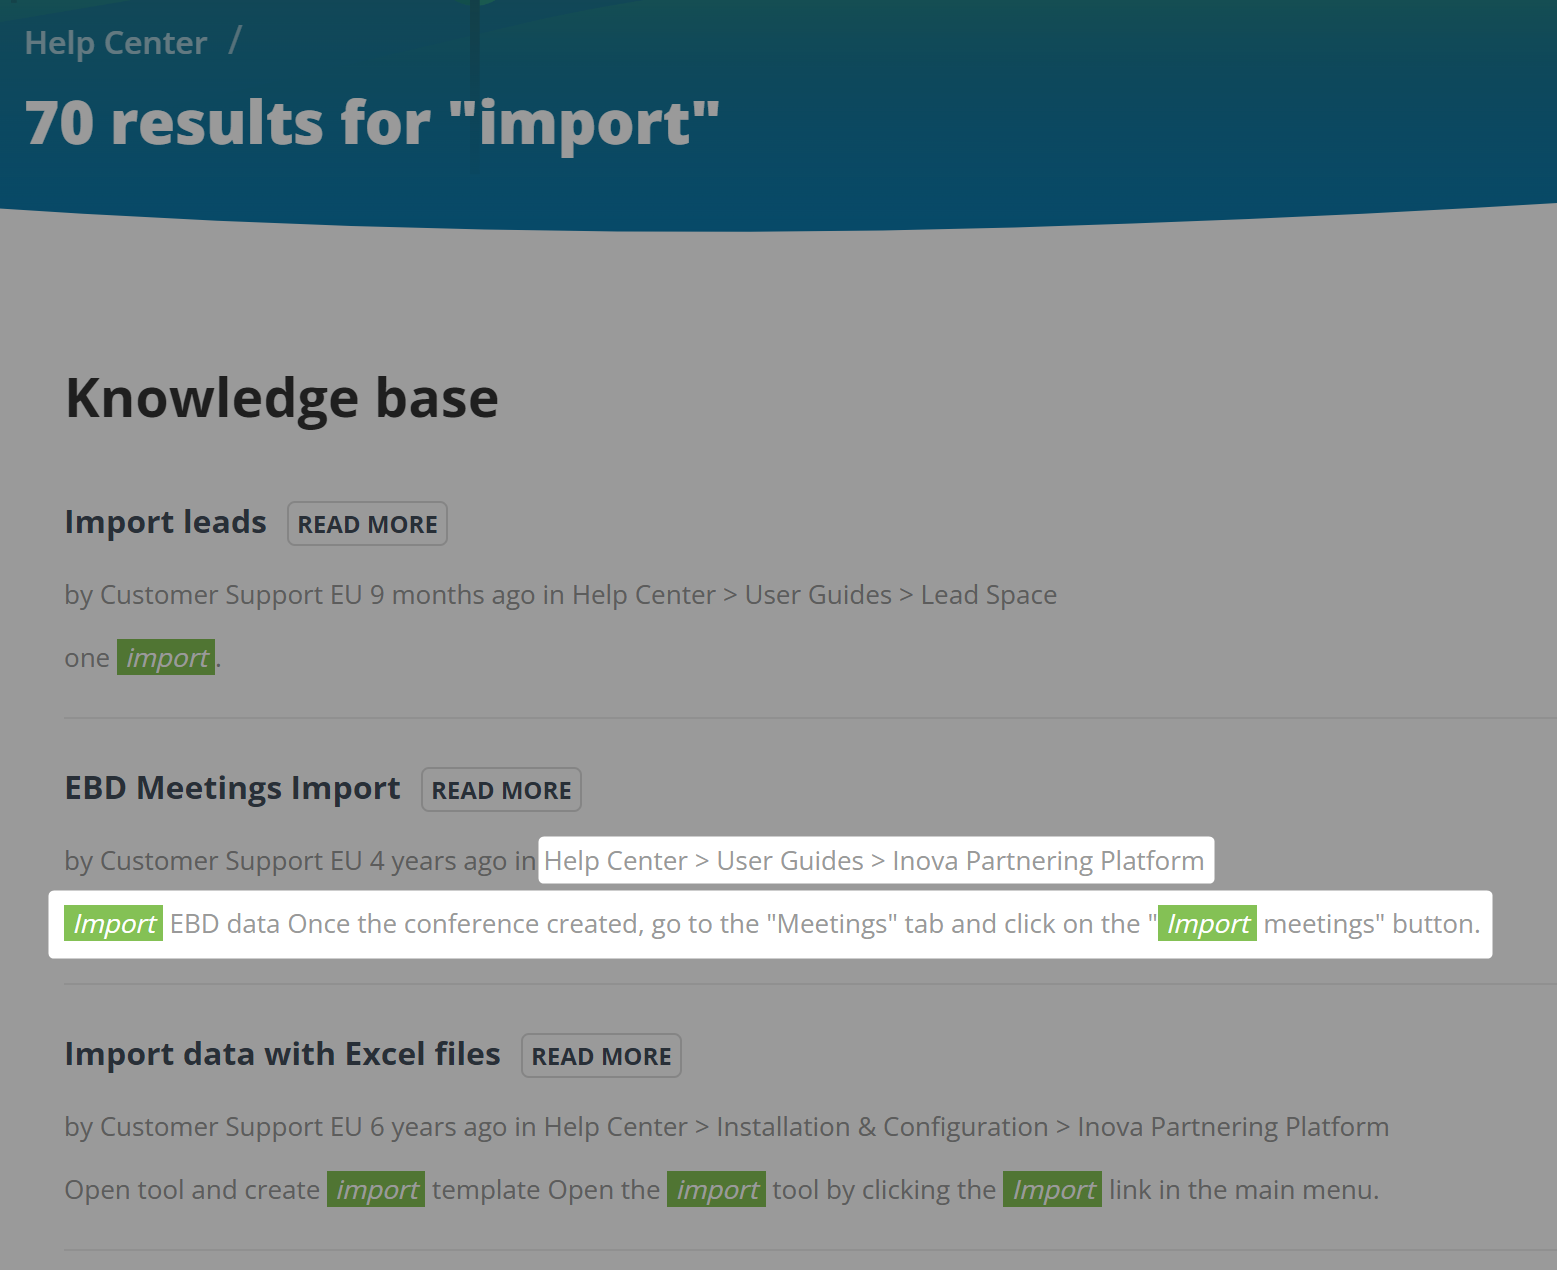
Task: Click READ MORE next to Excel files article
Action: tap(601, 1056)
